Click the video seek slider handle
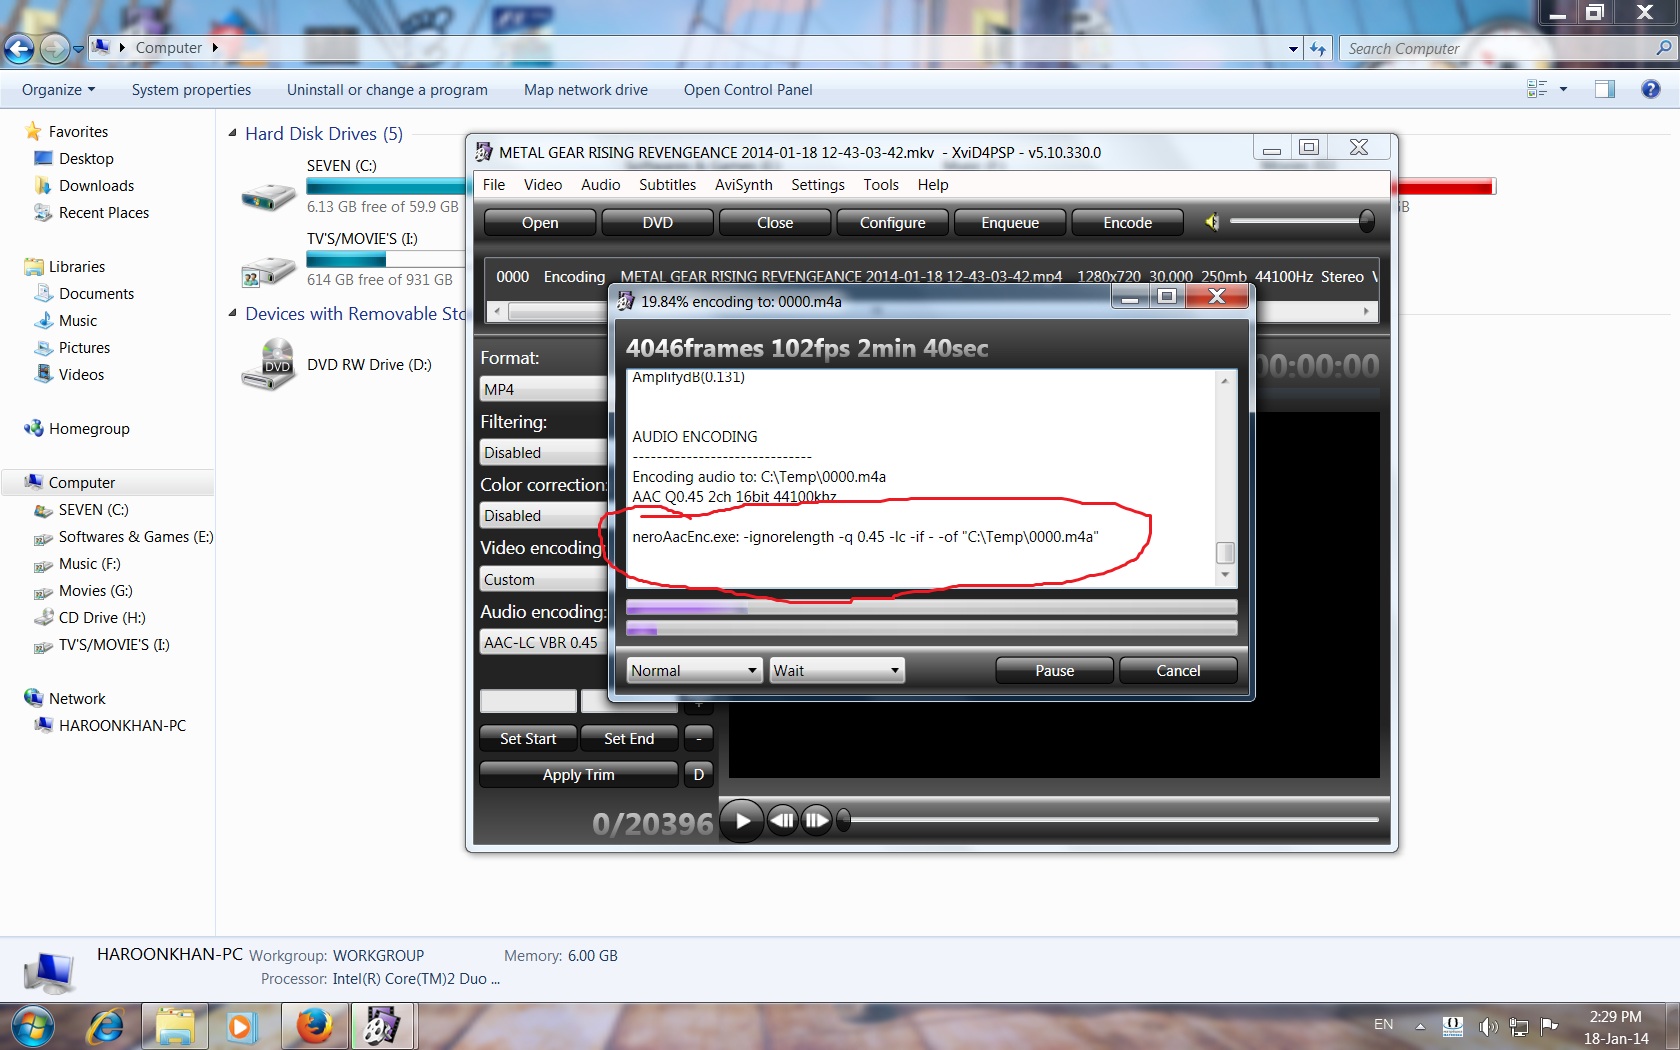 pos(843,821)
